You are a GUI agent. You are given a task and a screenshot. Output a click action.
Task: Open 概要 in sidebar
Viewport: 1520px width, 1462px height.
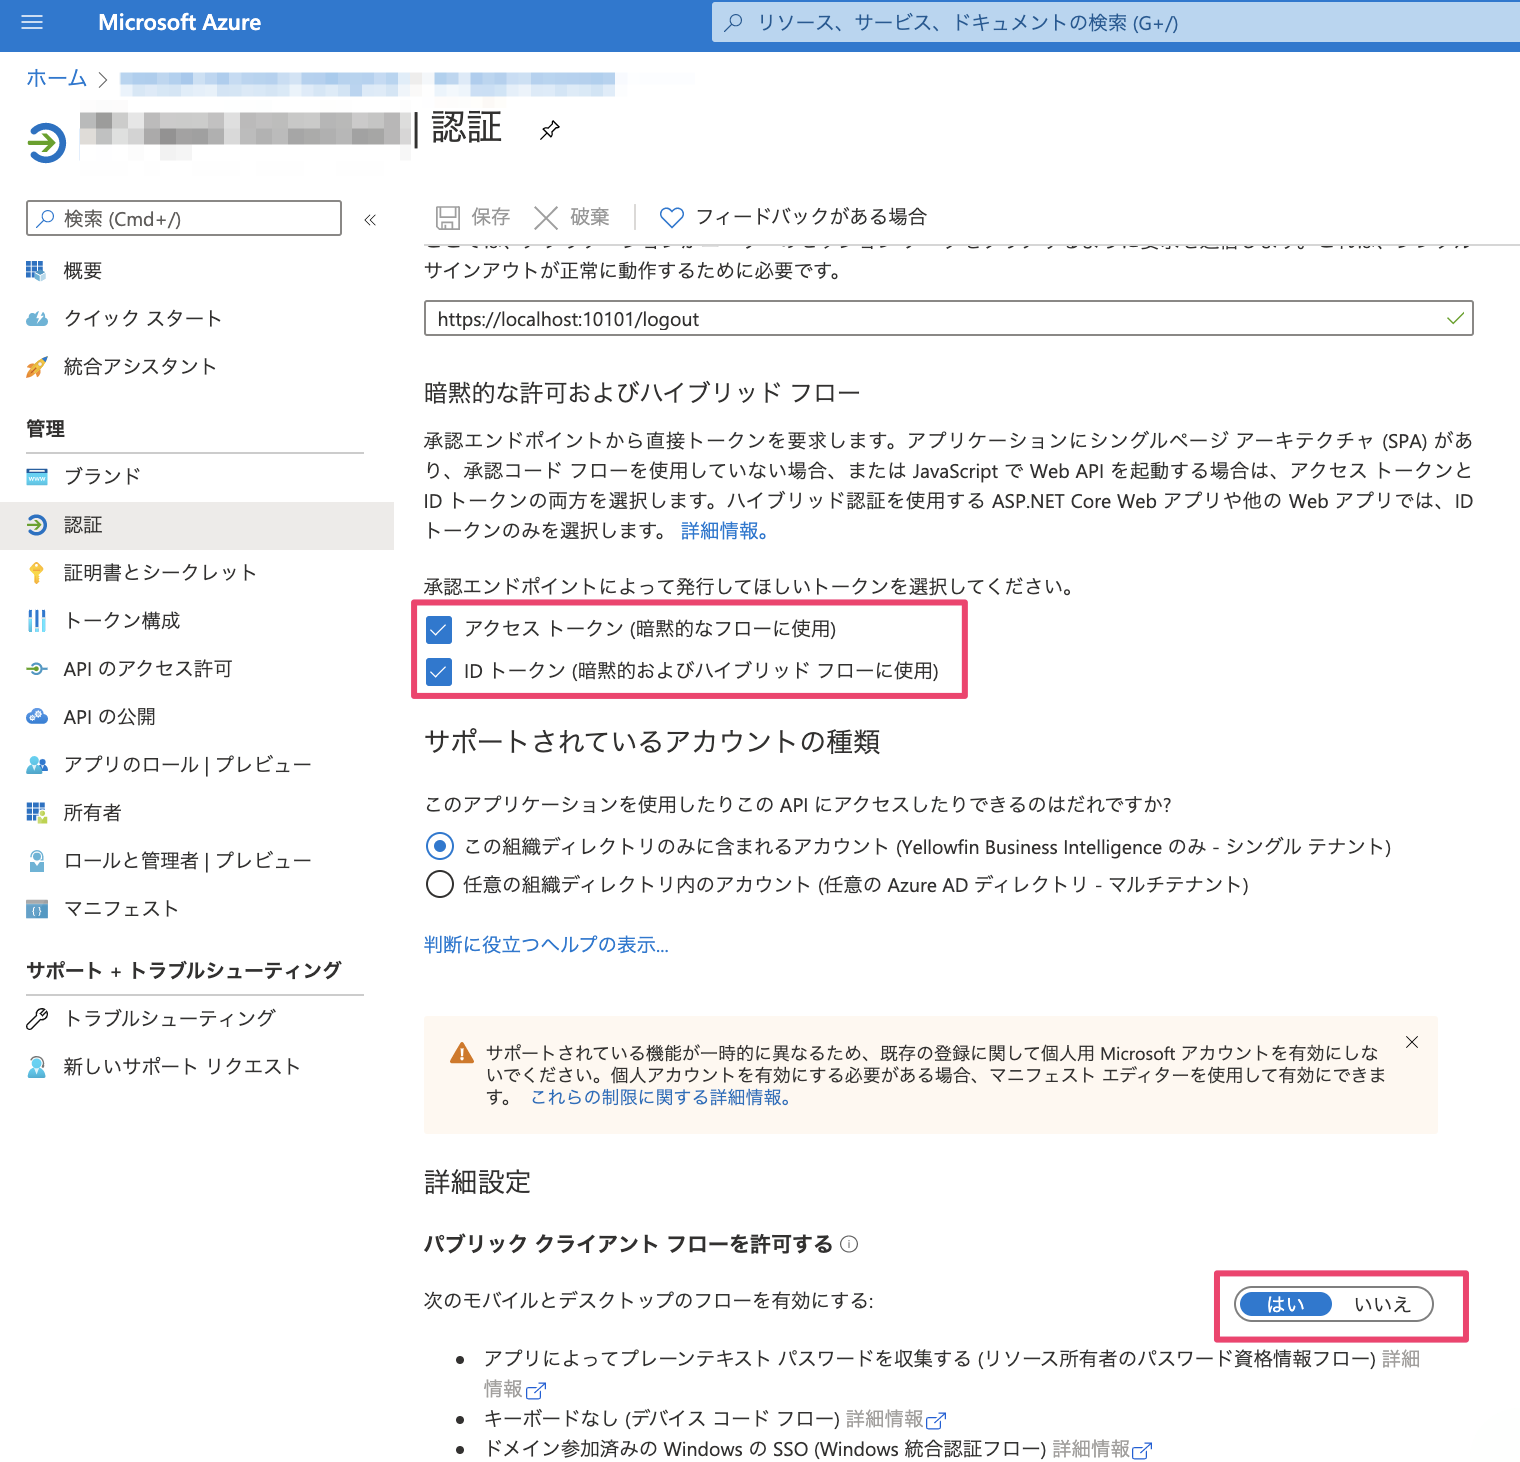coord(82,270)
